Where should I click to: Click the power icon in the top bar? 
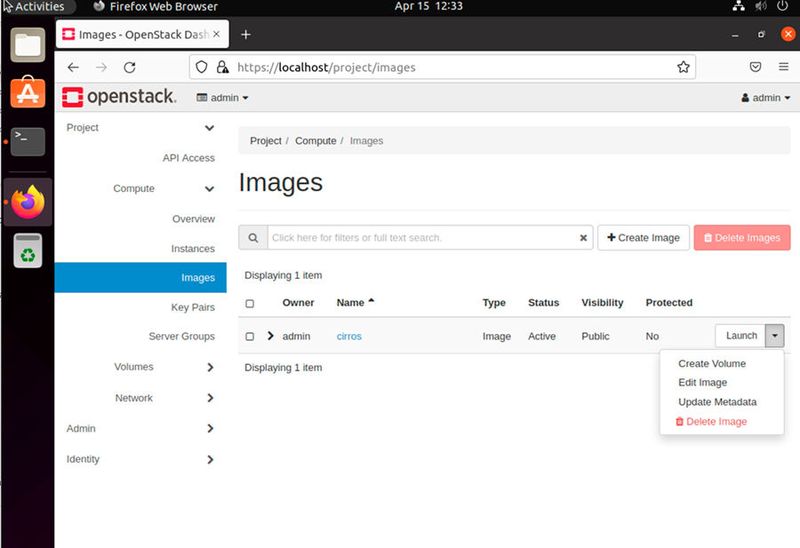[x=782, y=6]
